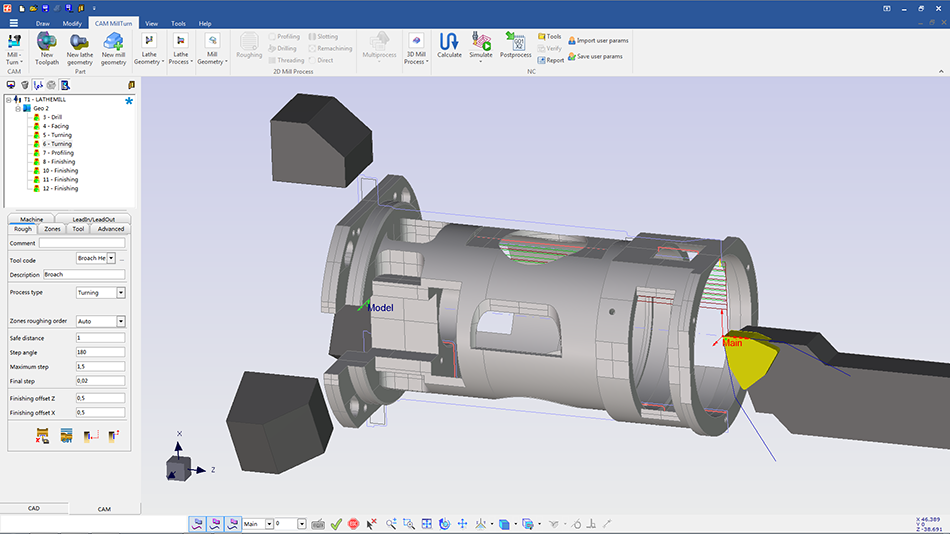Click Save user params

tap(599, 56)
